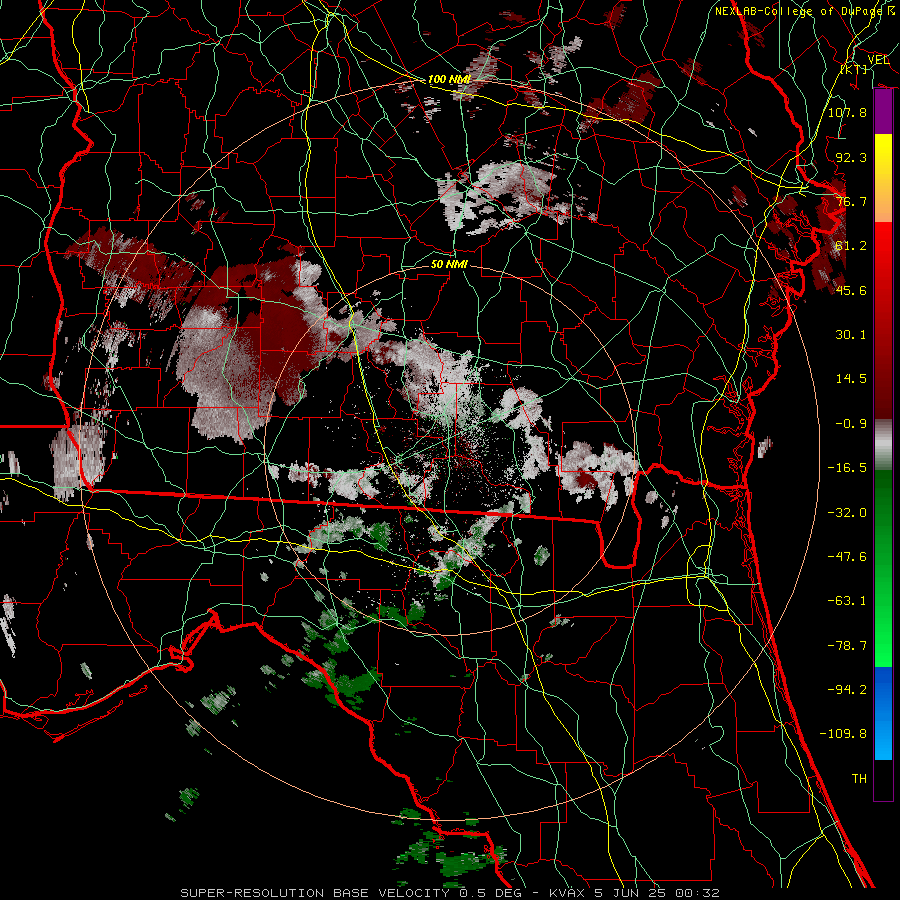
Task: Select the -109.8 scale value
Action: [x=843, y=734]
